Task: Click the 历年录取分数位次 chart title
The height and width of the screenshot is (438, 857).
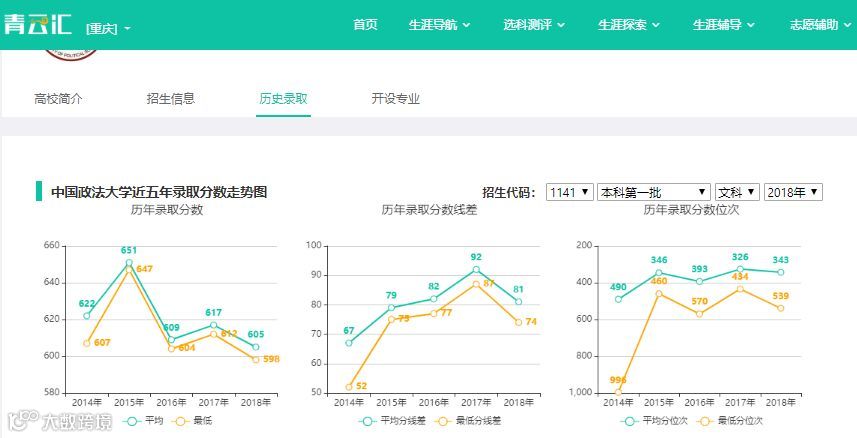Action: click(x=691, y=210)
